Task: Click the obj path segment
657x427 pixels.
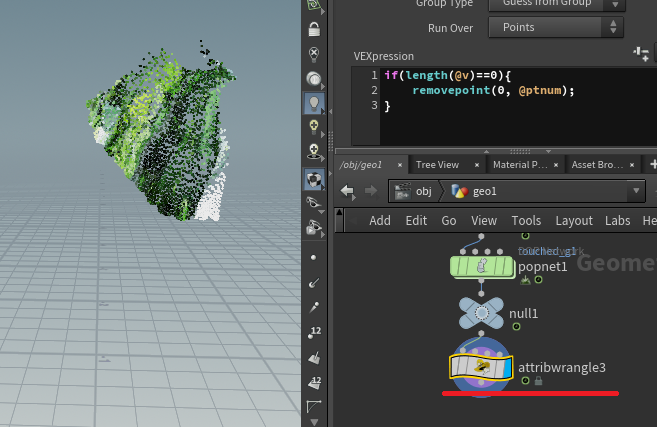Action: coord(413,192)
